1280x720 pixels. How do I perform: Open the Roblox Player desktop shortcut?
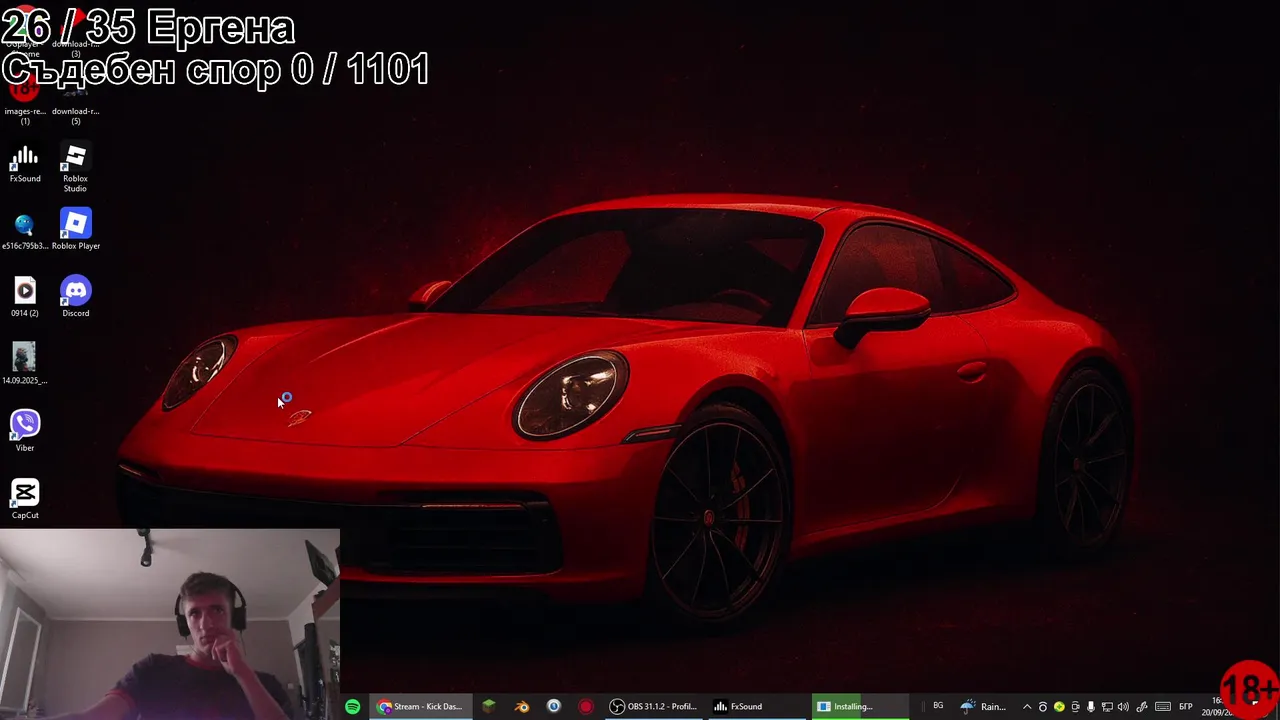(x=75, y=229)
